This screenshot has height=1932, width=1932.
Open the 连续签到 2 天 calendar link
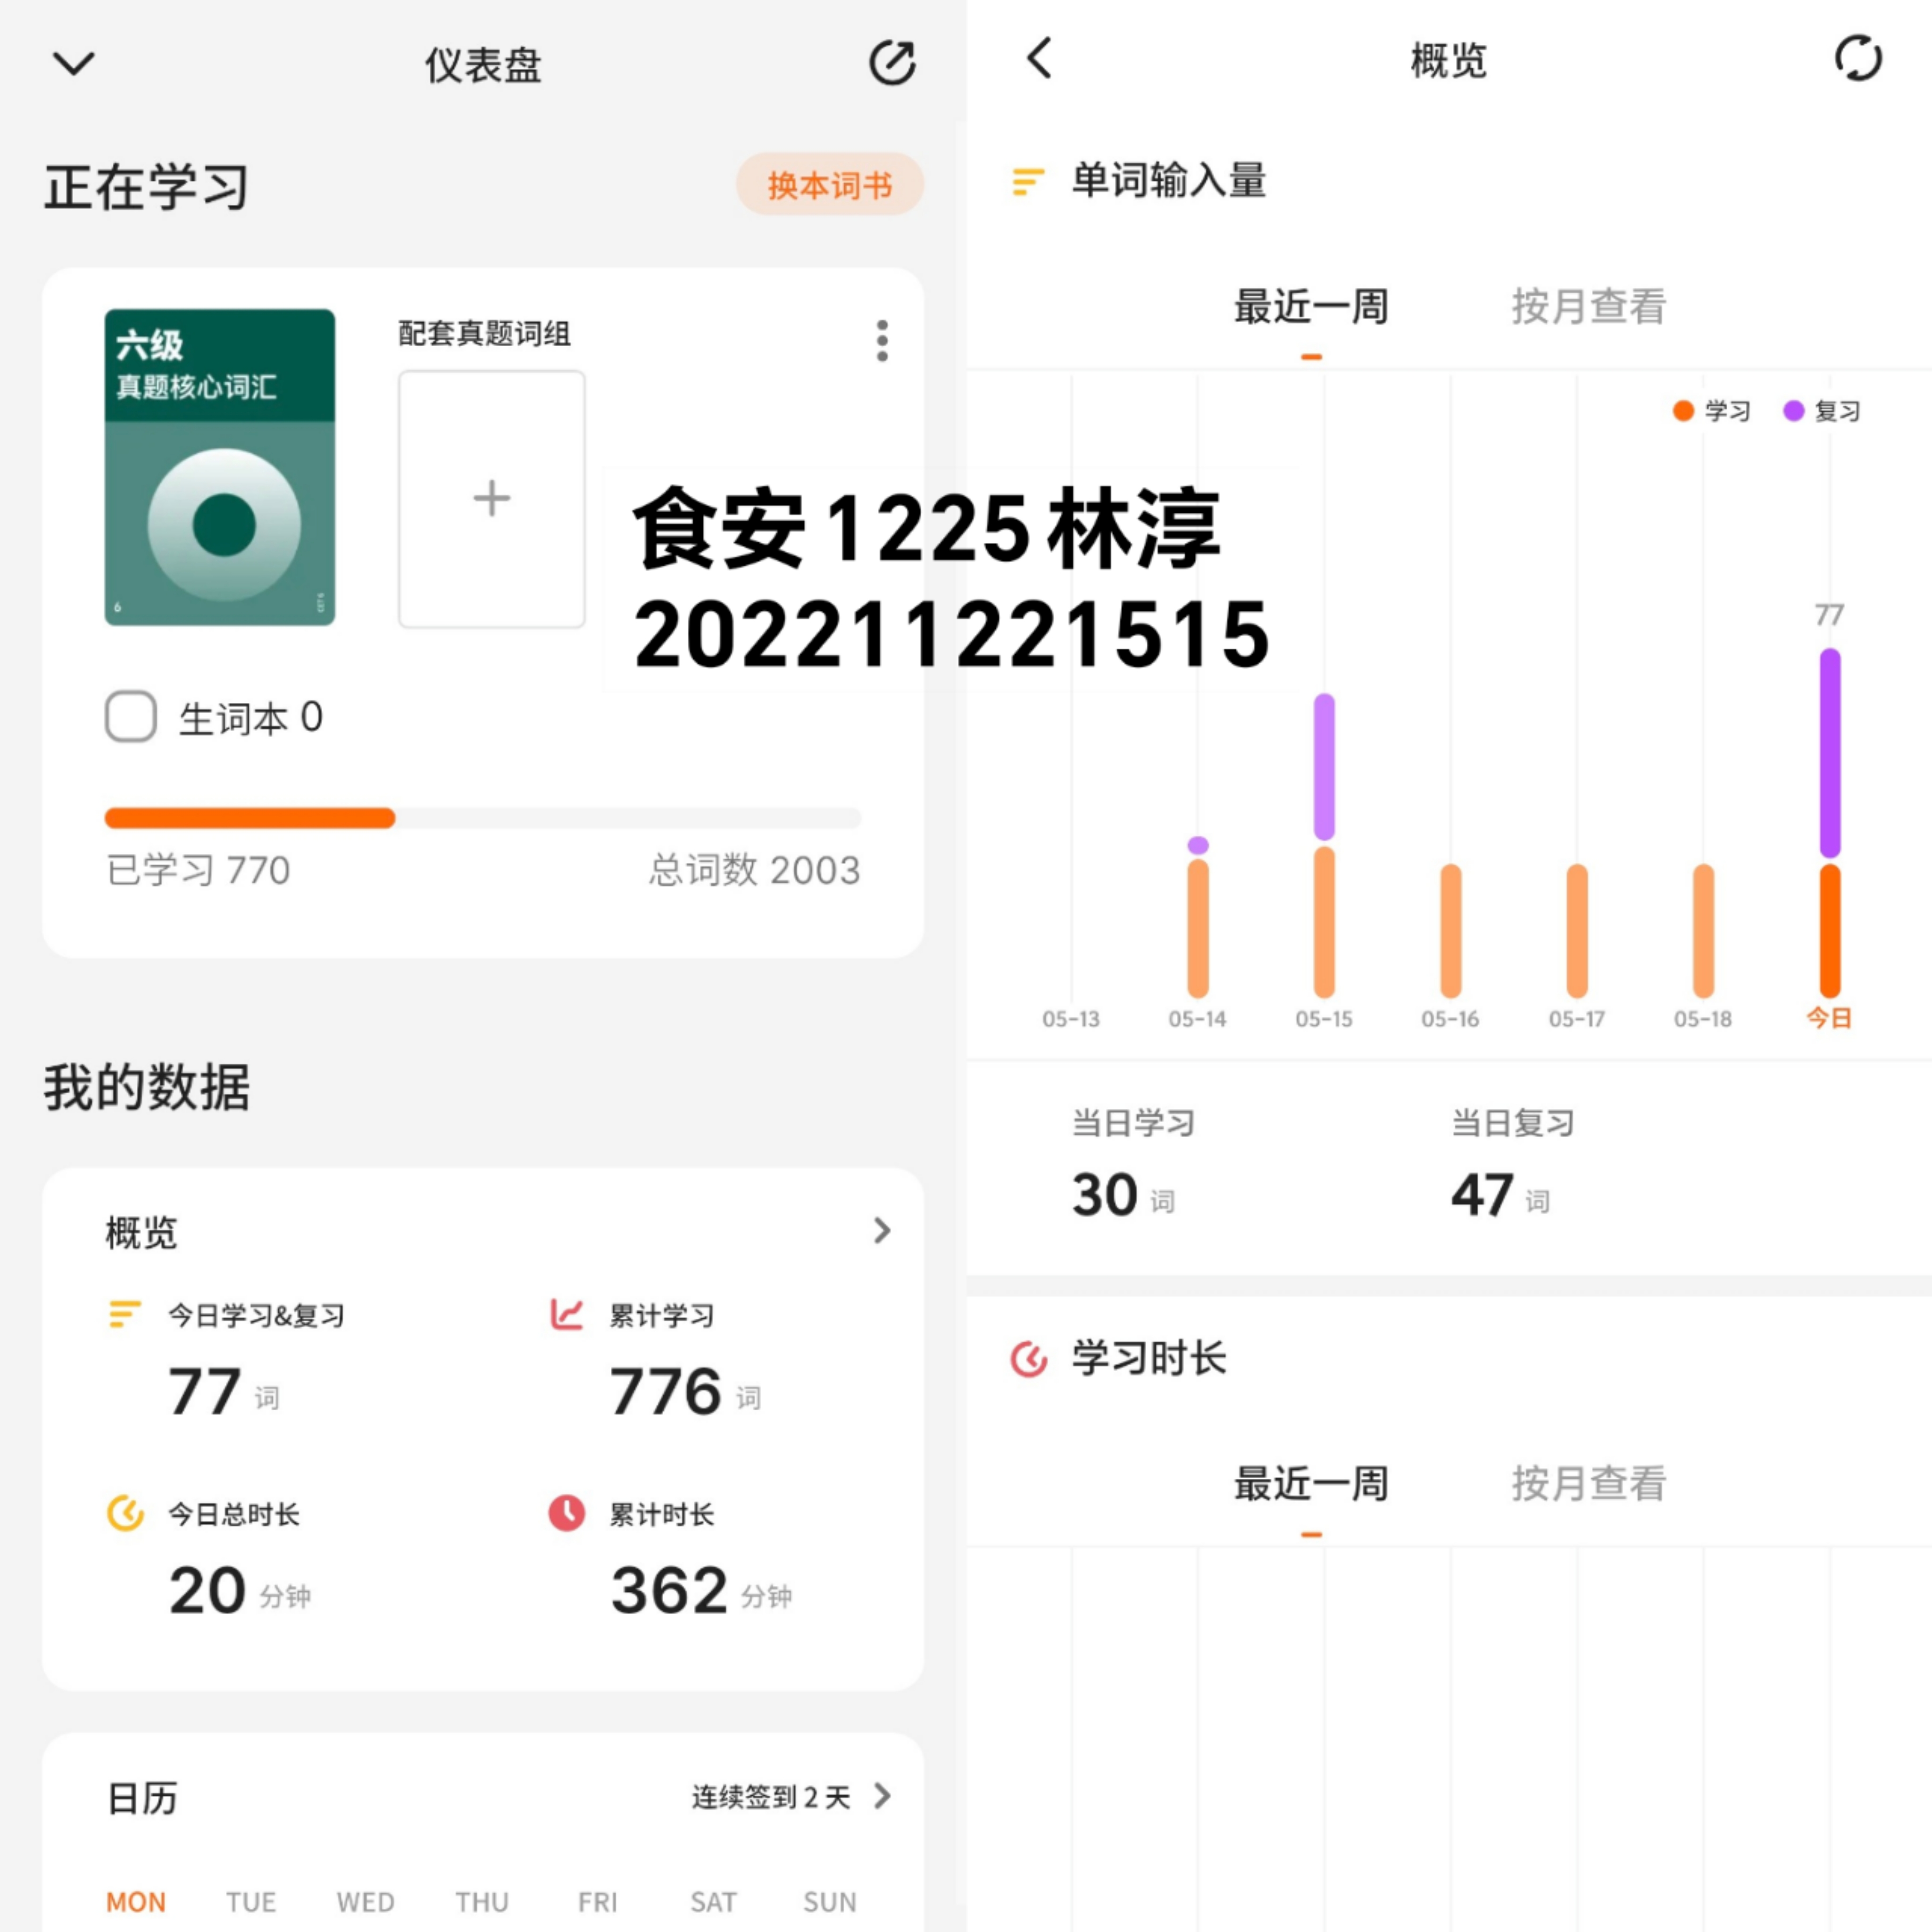[791, 1797]
